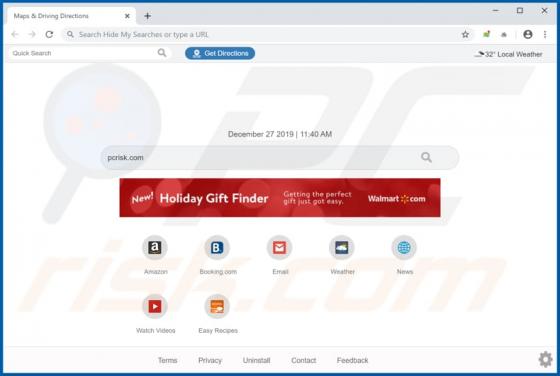Minimize the browser window
Viewport: 560px width, 376px height.
coord(495,11)
